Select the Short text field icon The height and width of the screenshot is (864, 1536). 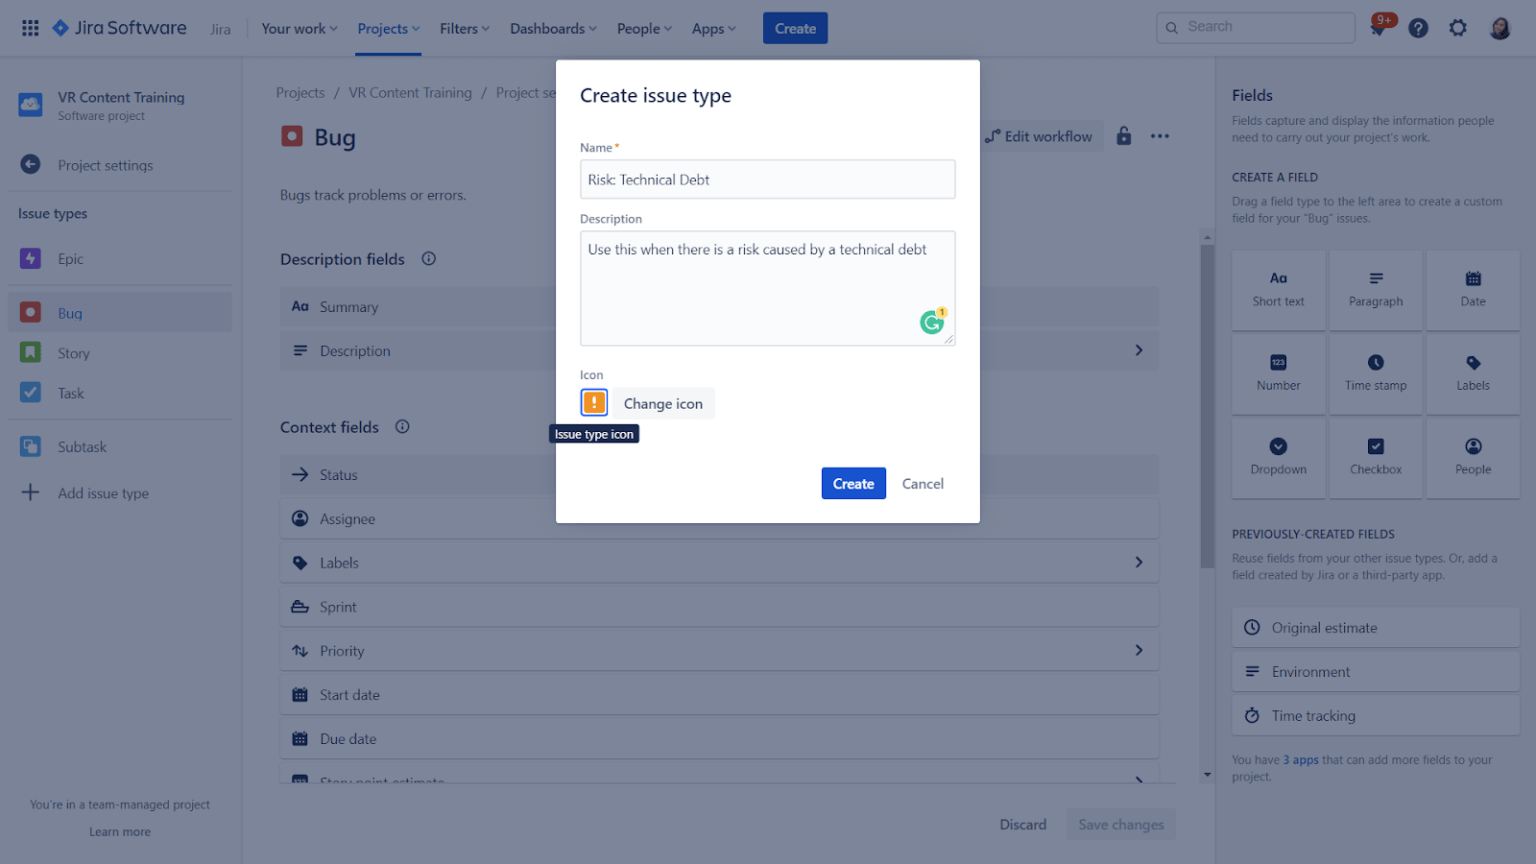click(1278, 279)
